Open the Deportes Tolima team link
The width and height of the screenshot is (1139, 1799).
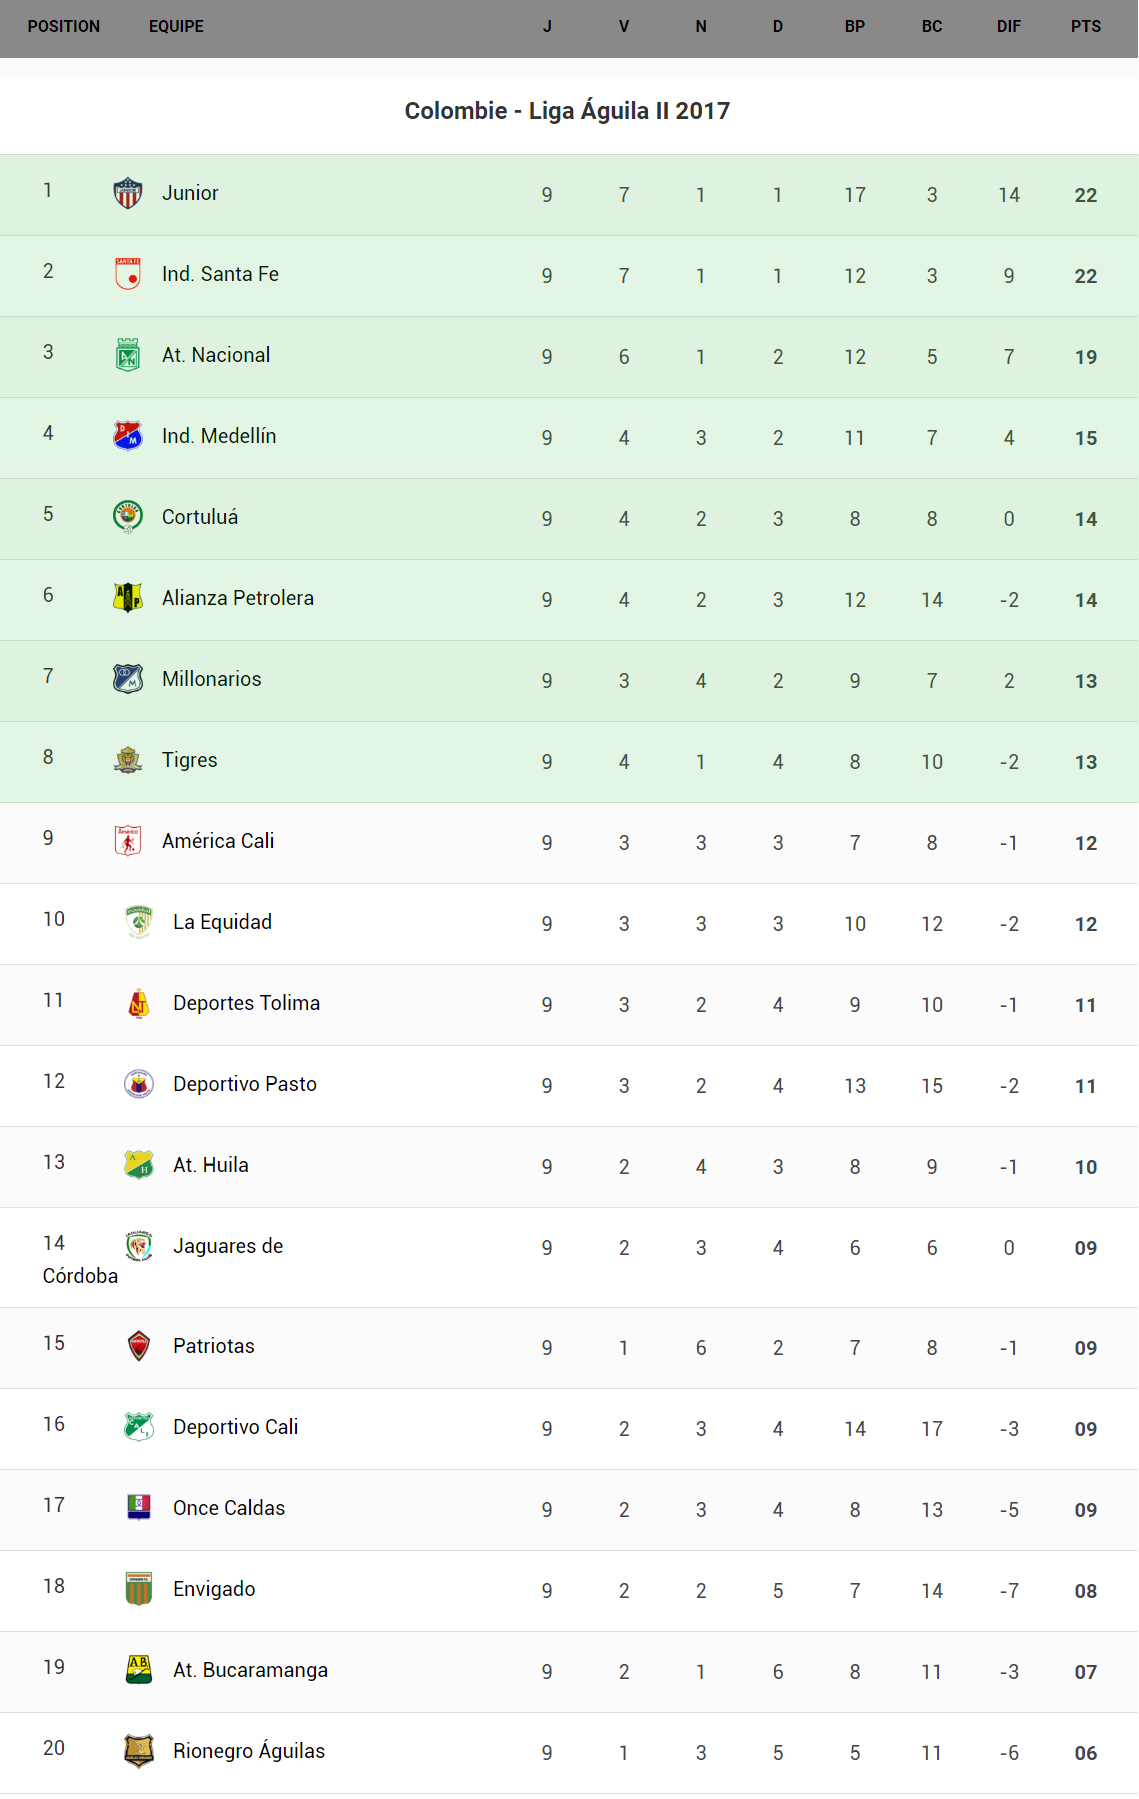click(246, 1003)
